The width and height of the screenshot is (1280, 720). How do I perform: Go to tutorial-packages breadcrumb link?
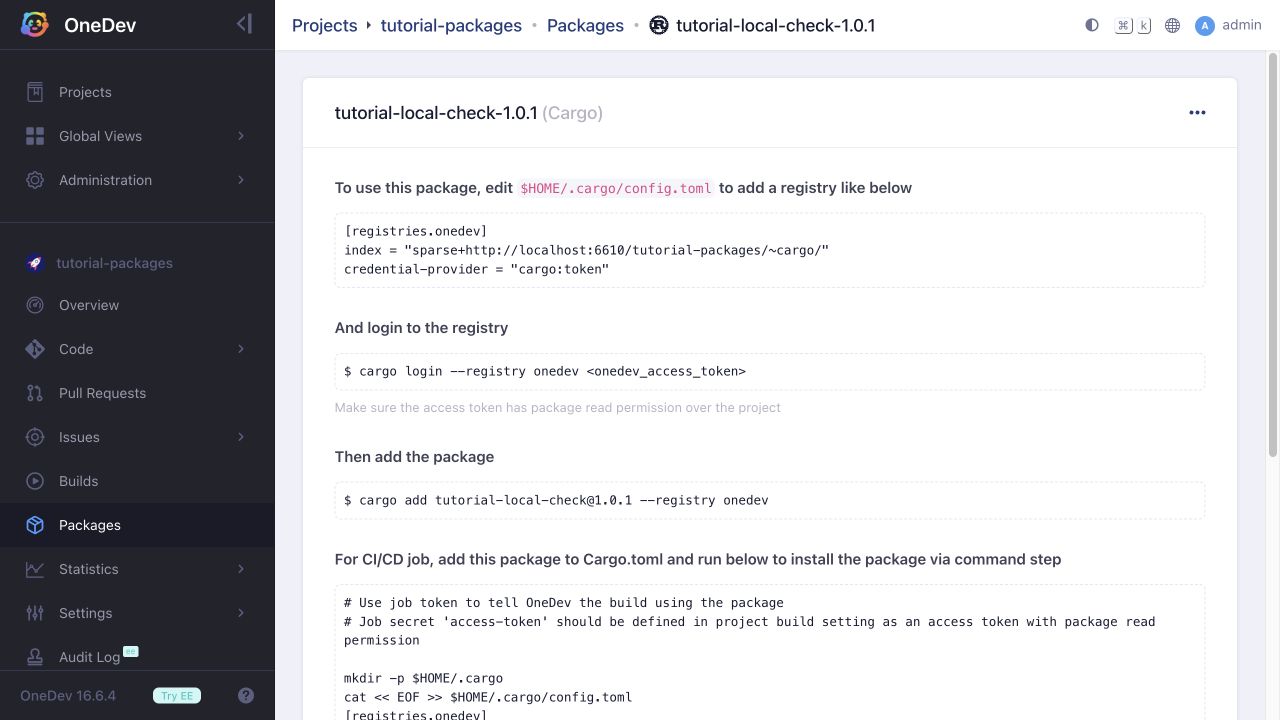pos(451,25)
